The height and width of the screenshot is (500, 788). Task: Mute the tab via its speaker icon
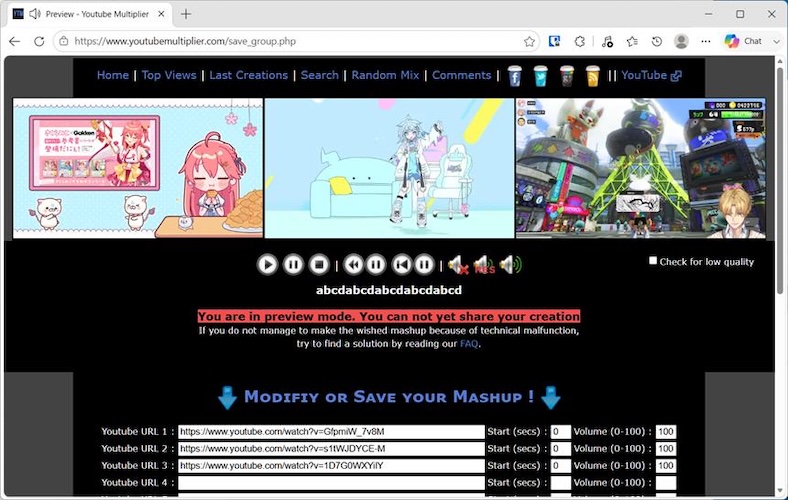pos(35,14)
